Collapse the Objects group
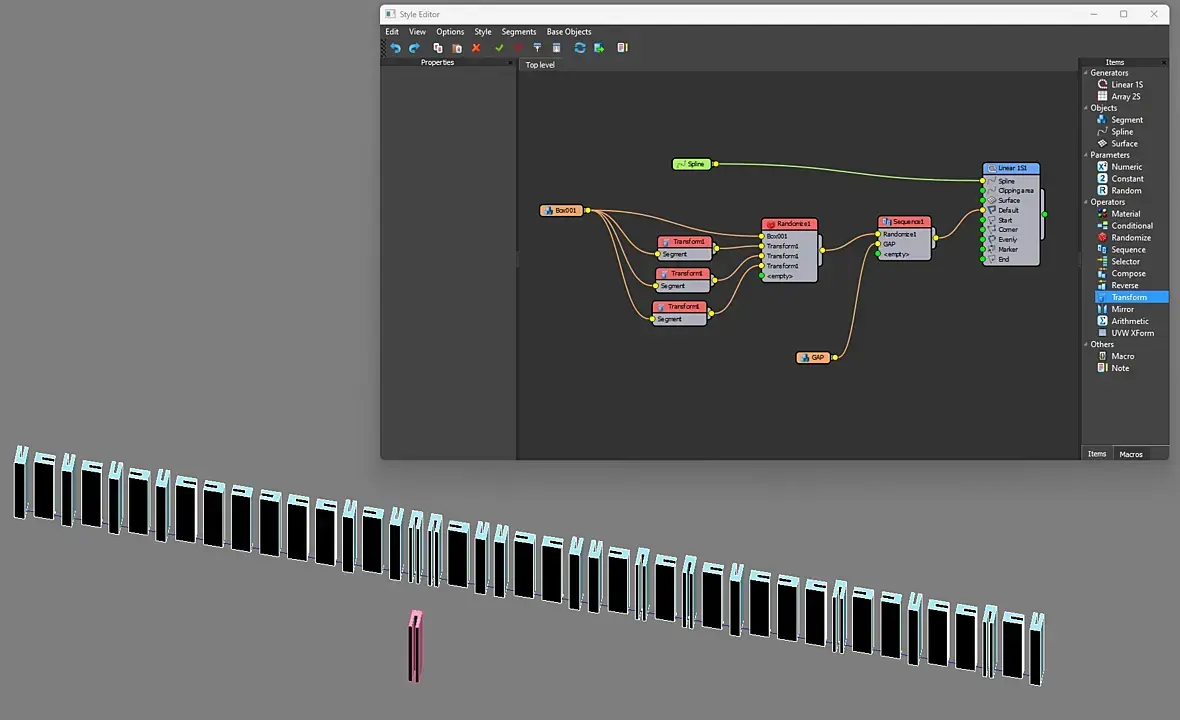This screenshot has height=720, width=1180. (1086, 108)
